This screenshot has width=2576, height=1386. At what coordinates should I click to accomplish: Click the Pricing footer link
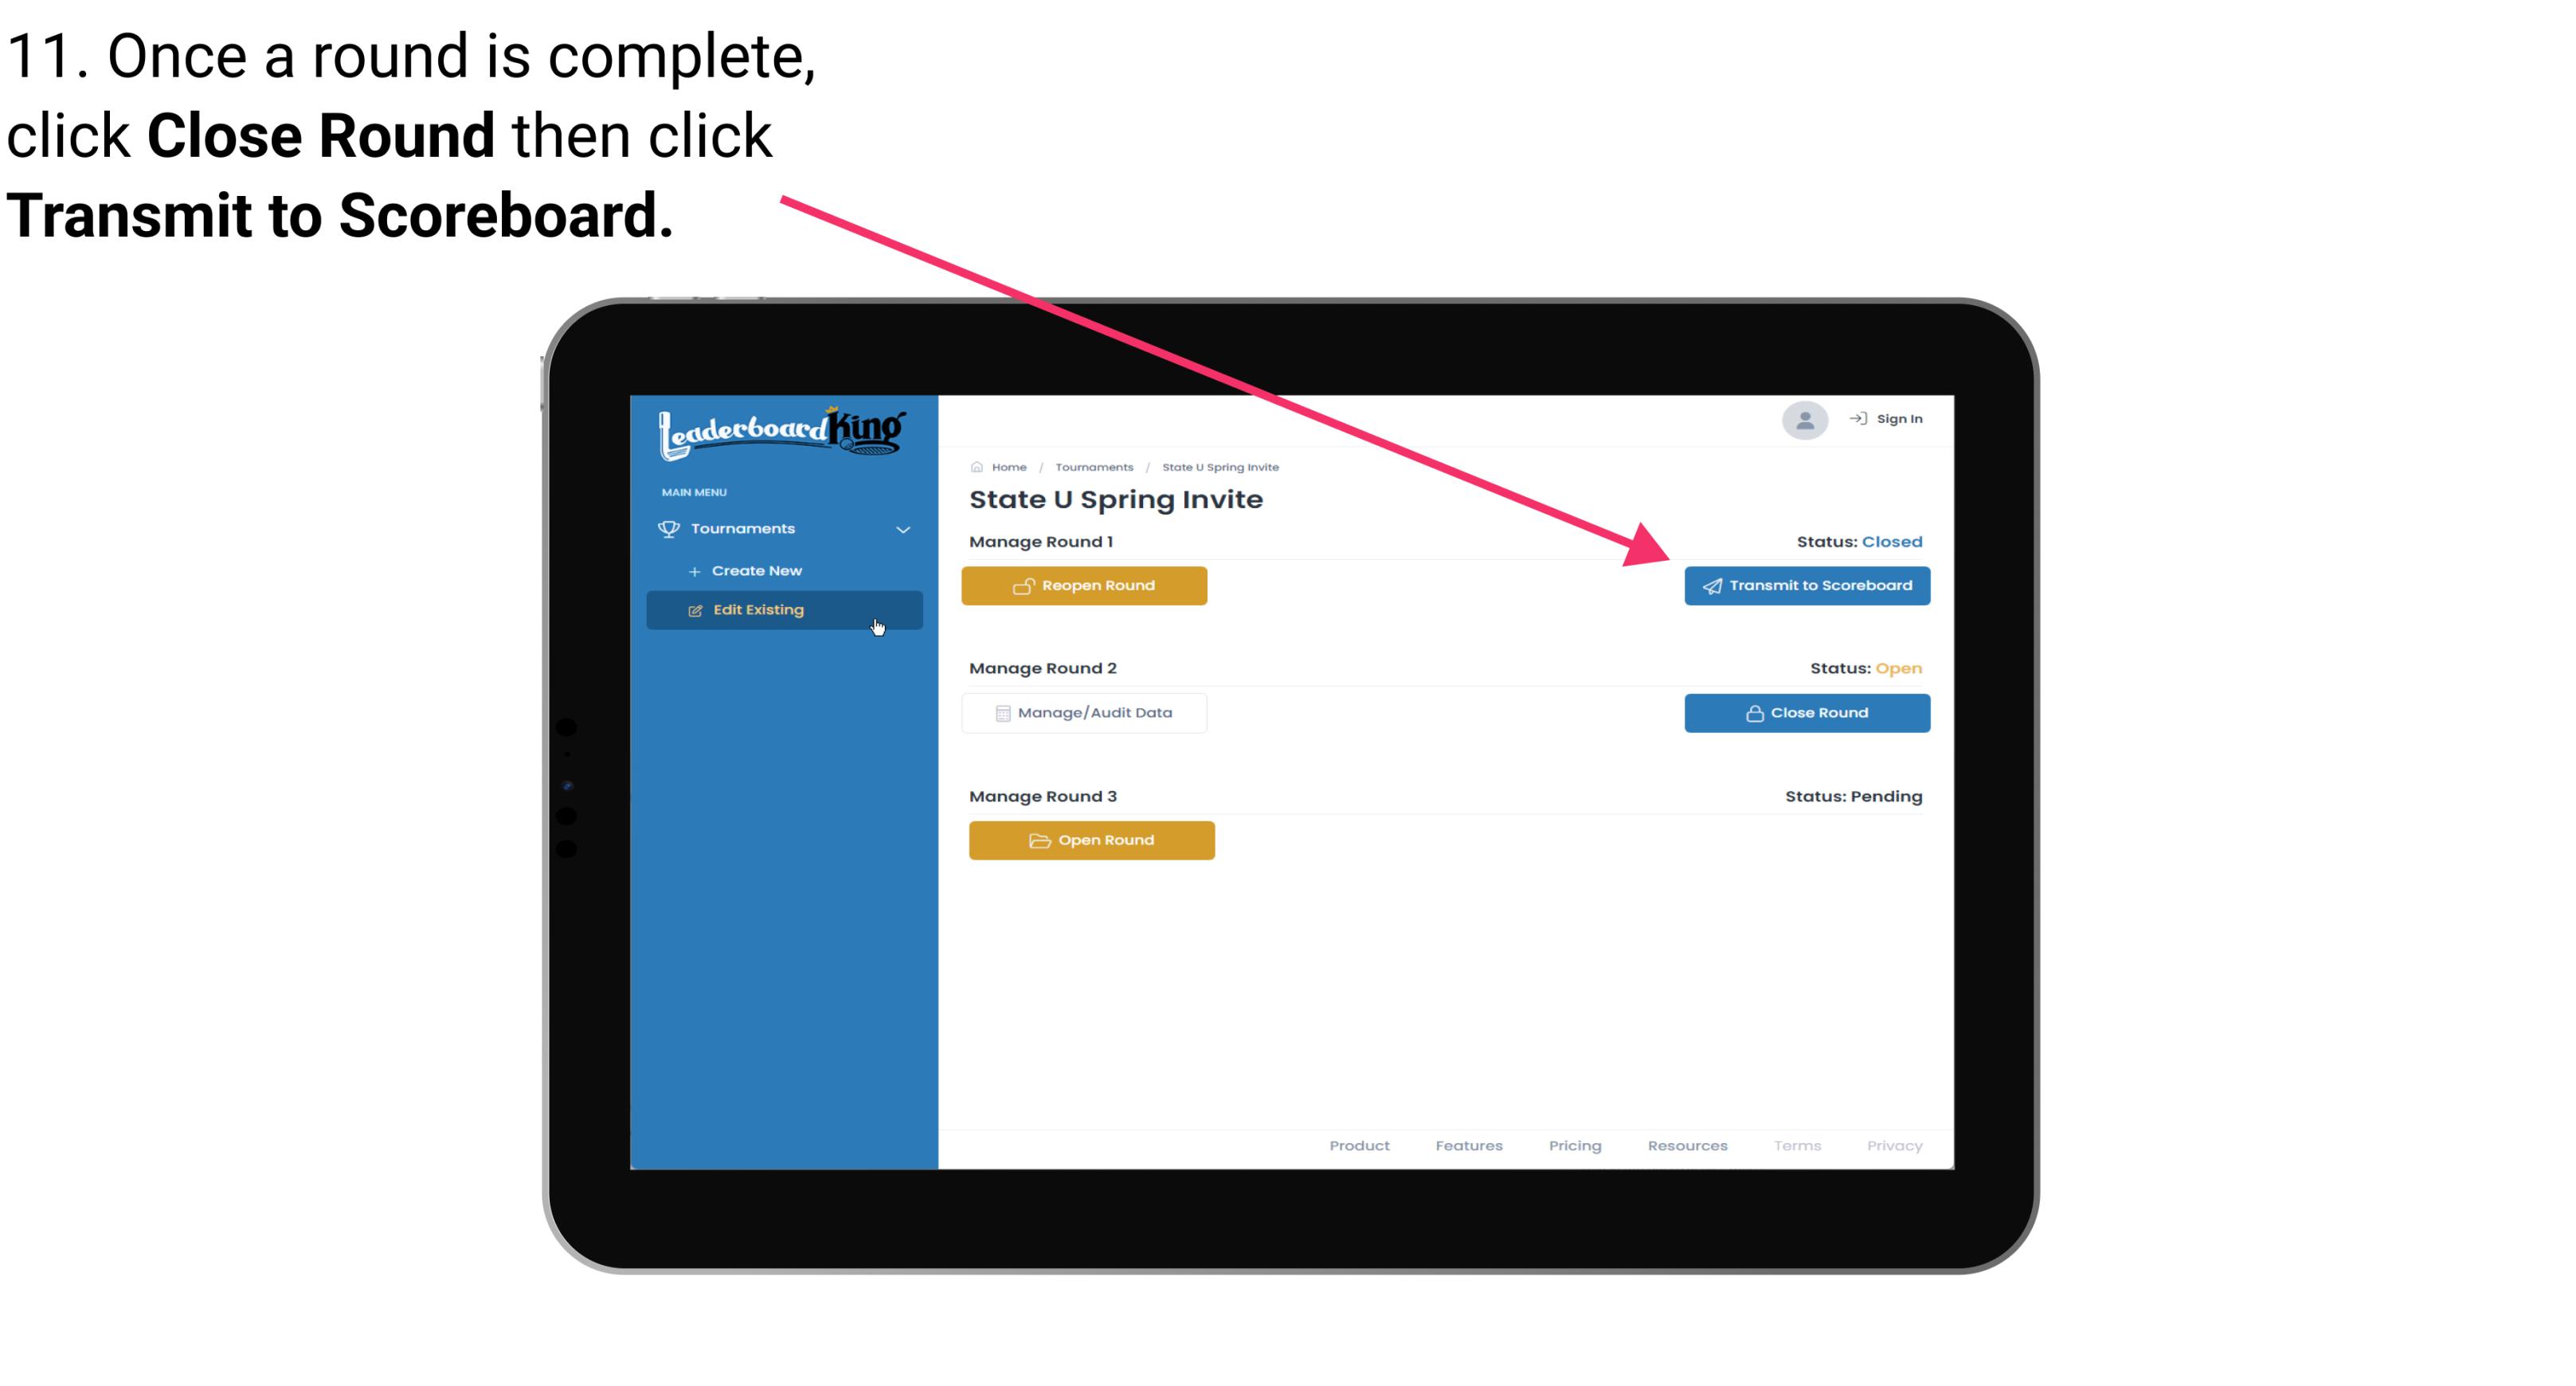(1575, 1145)
